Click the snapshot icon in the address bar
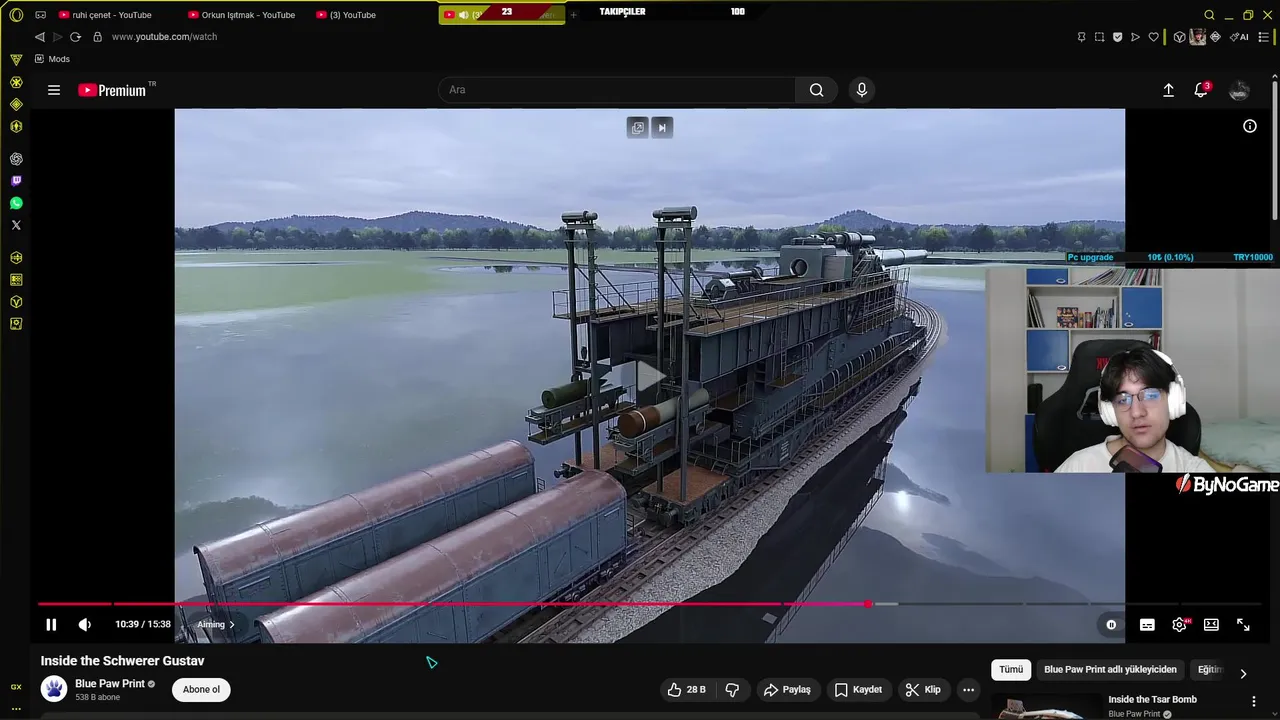Viewport: 1280px width, 720px height. pyautogui.click(x=1099, y=37)
